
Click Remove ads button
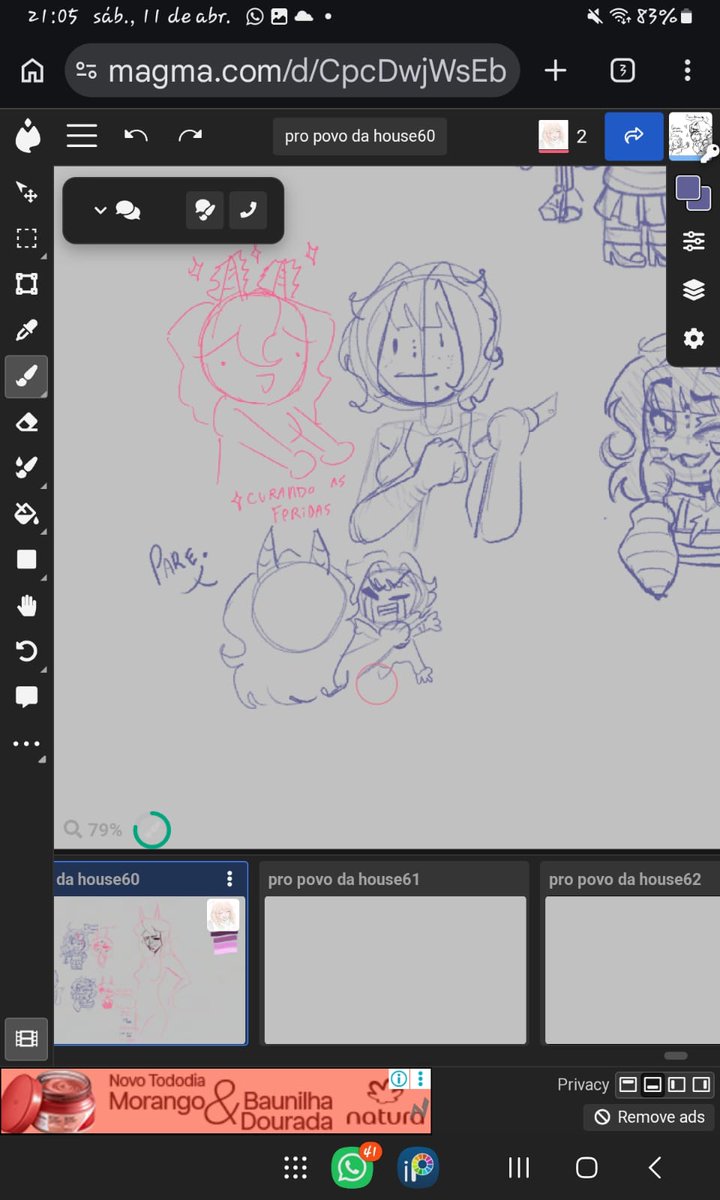tap(649, 1117)
